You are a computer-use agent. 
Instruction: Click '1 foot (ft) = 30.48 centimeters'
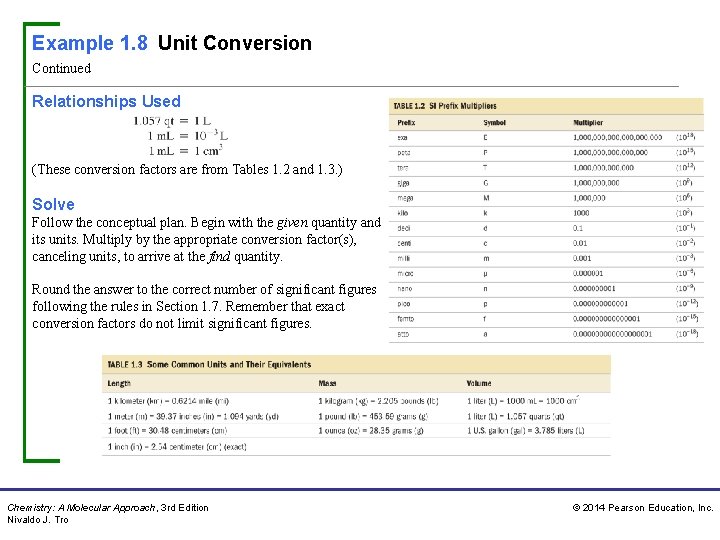pos(167,431)
